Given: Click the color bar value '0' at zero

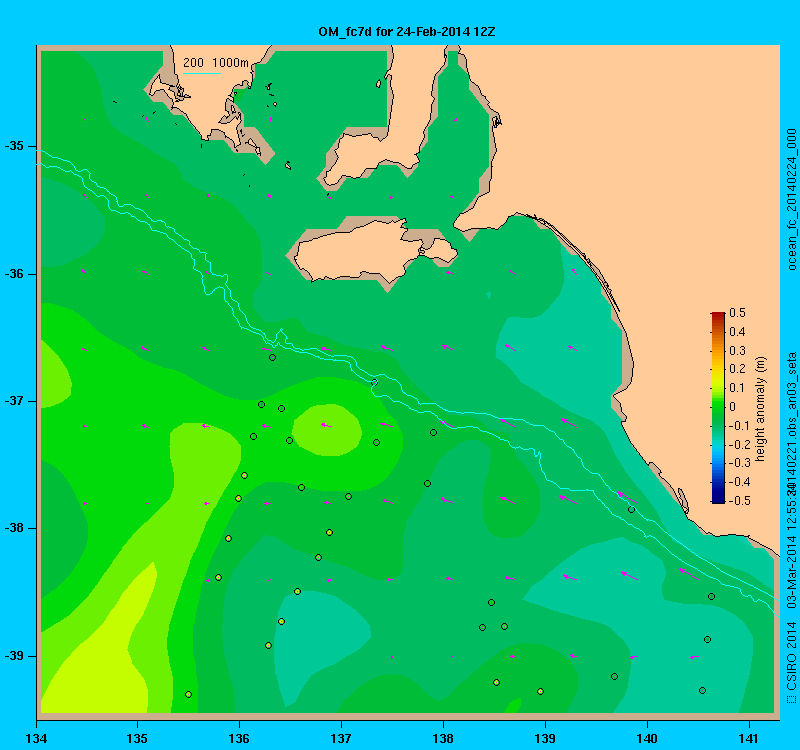Looking at the screenshot, I should click(733, 407).
